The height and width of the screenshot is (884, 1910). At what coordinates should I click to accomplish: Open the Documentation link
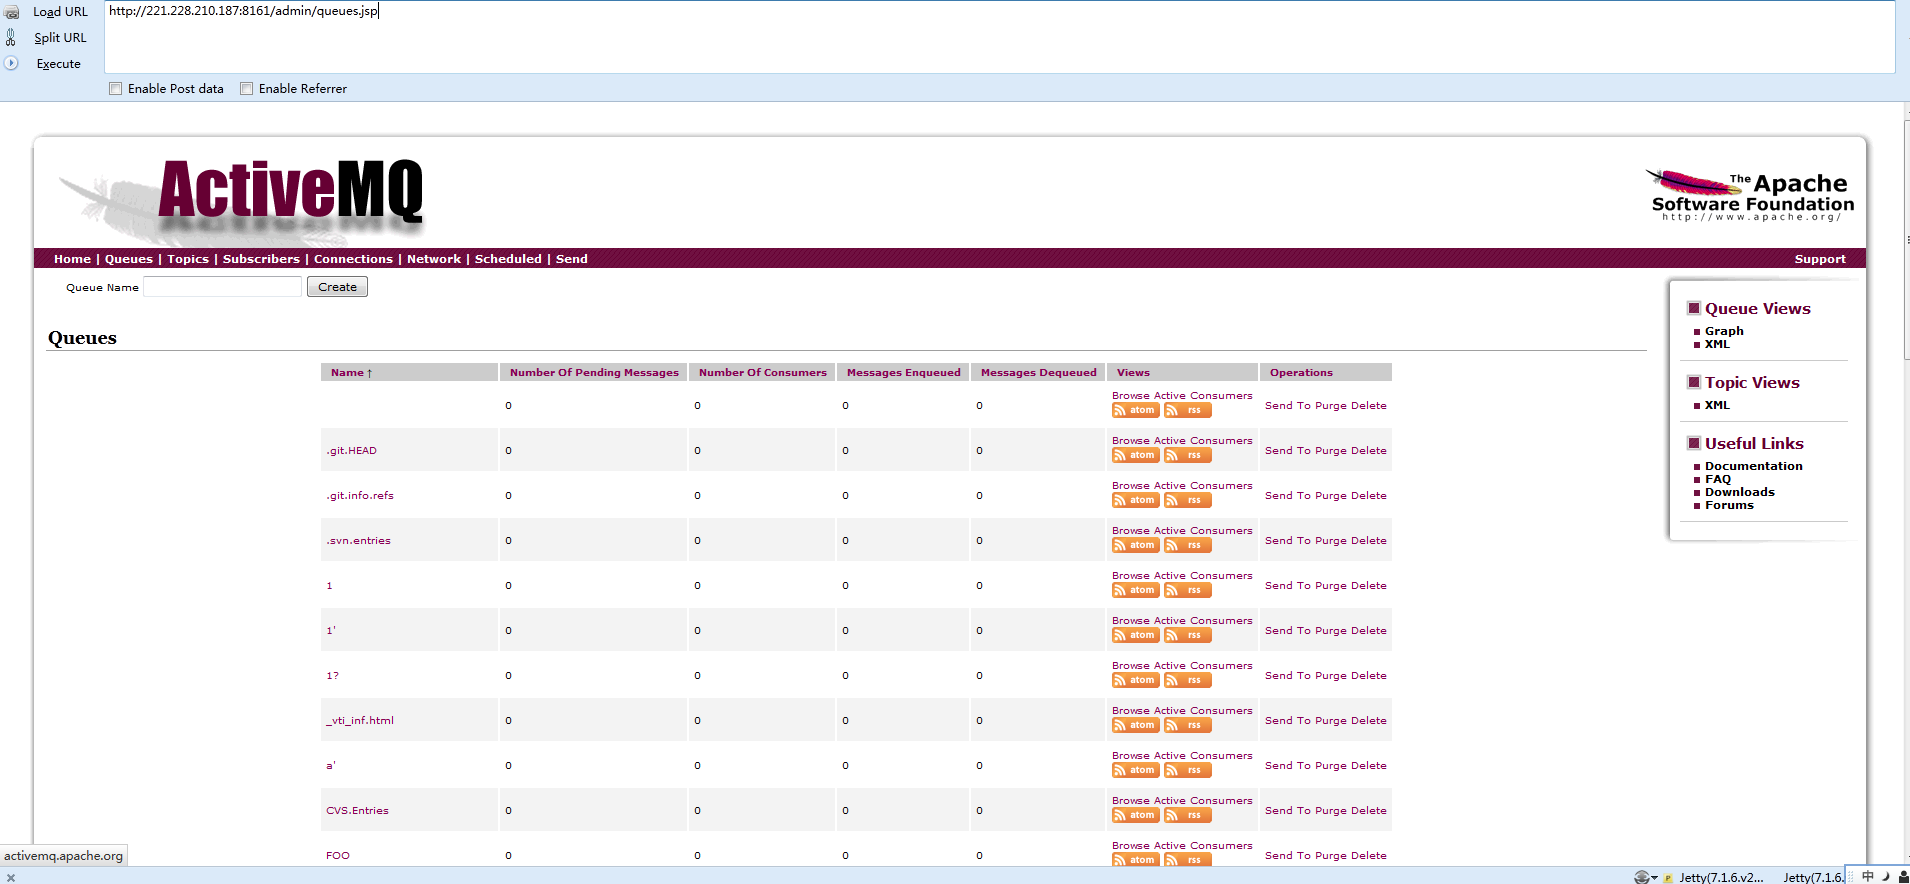(x=1754, y=466)
